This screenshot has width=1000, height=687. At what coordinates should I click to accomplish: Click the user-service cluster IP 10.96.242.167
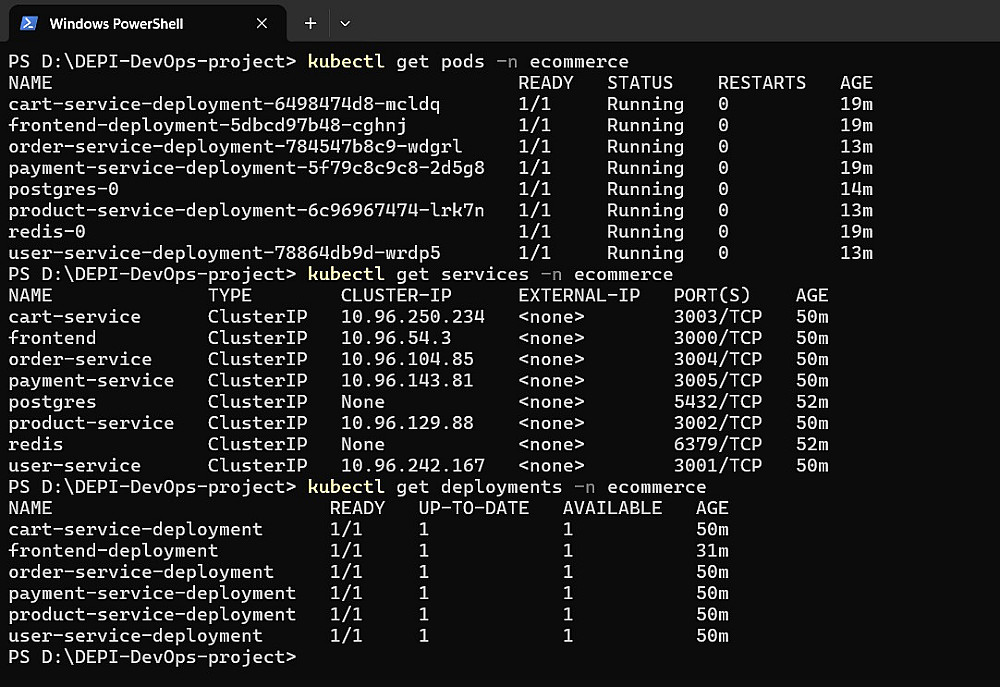tap(412, 466)
